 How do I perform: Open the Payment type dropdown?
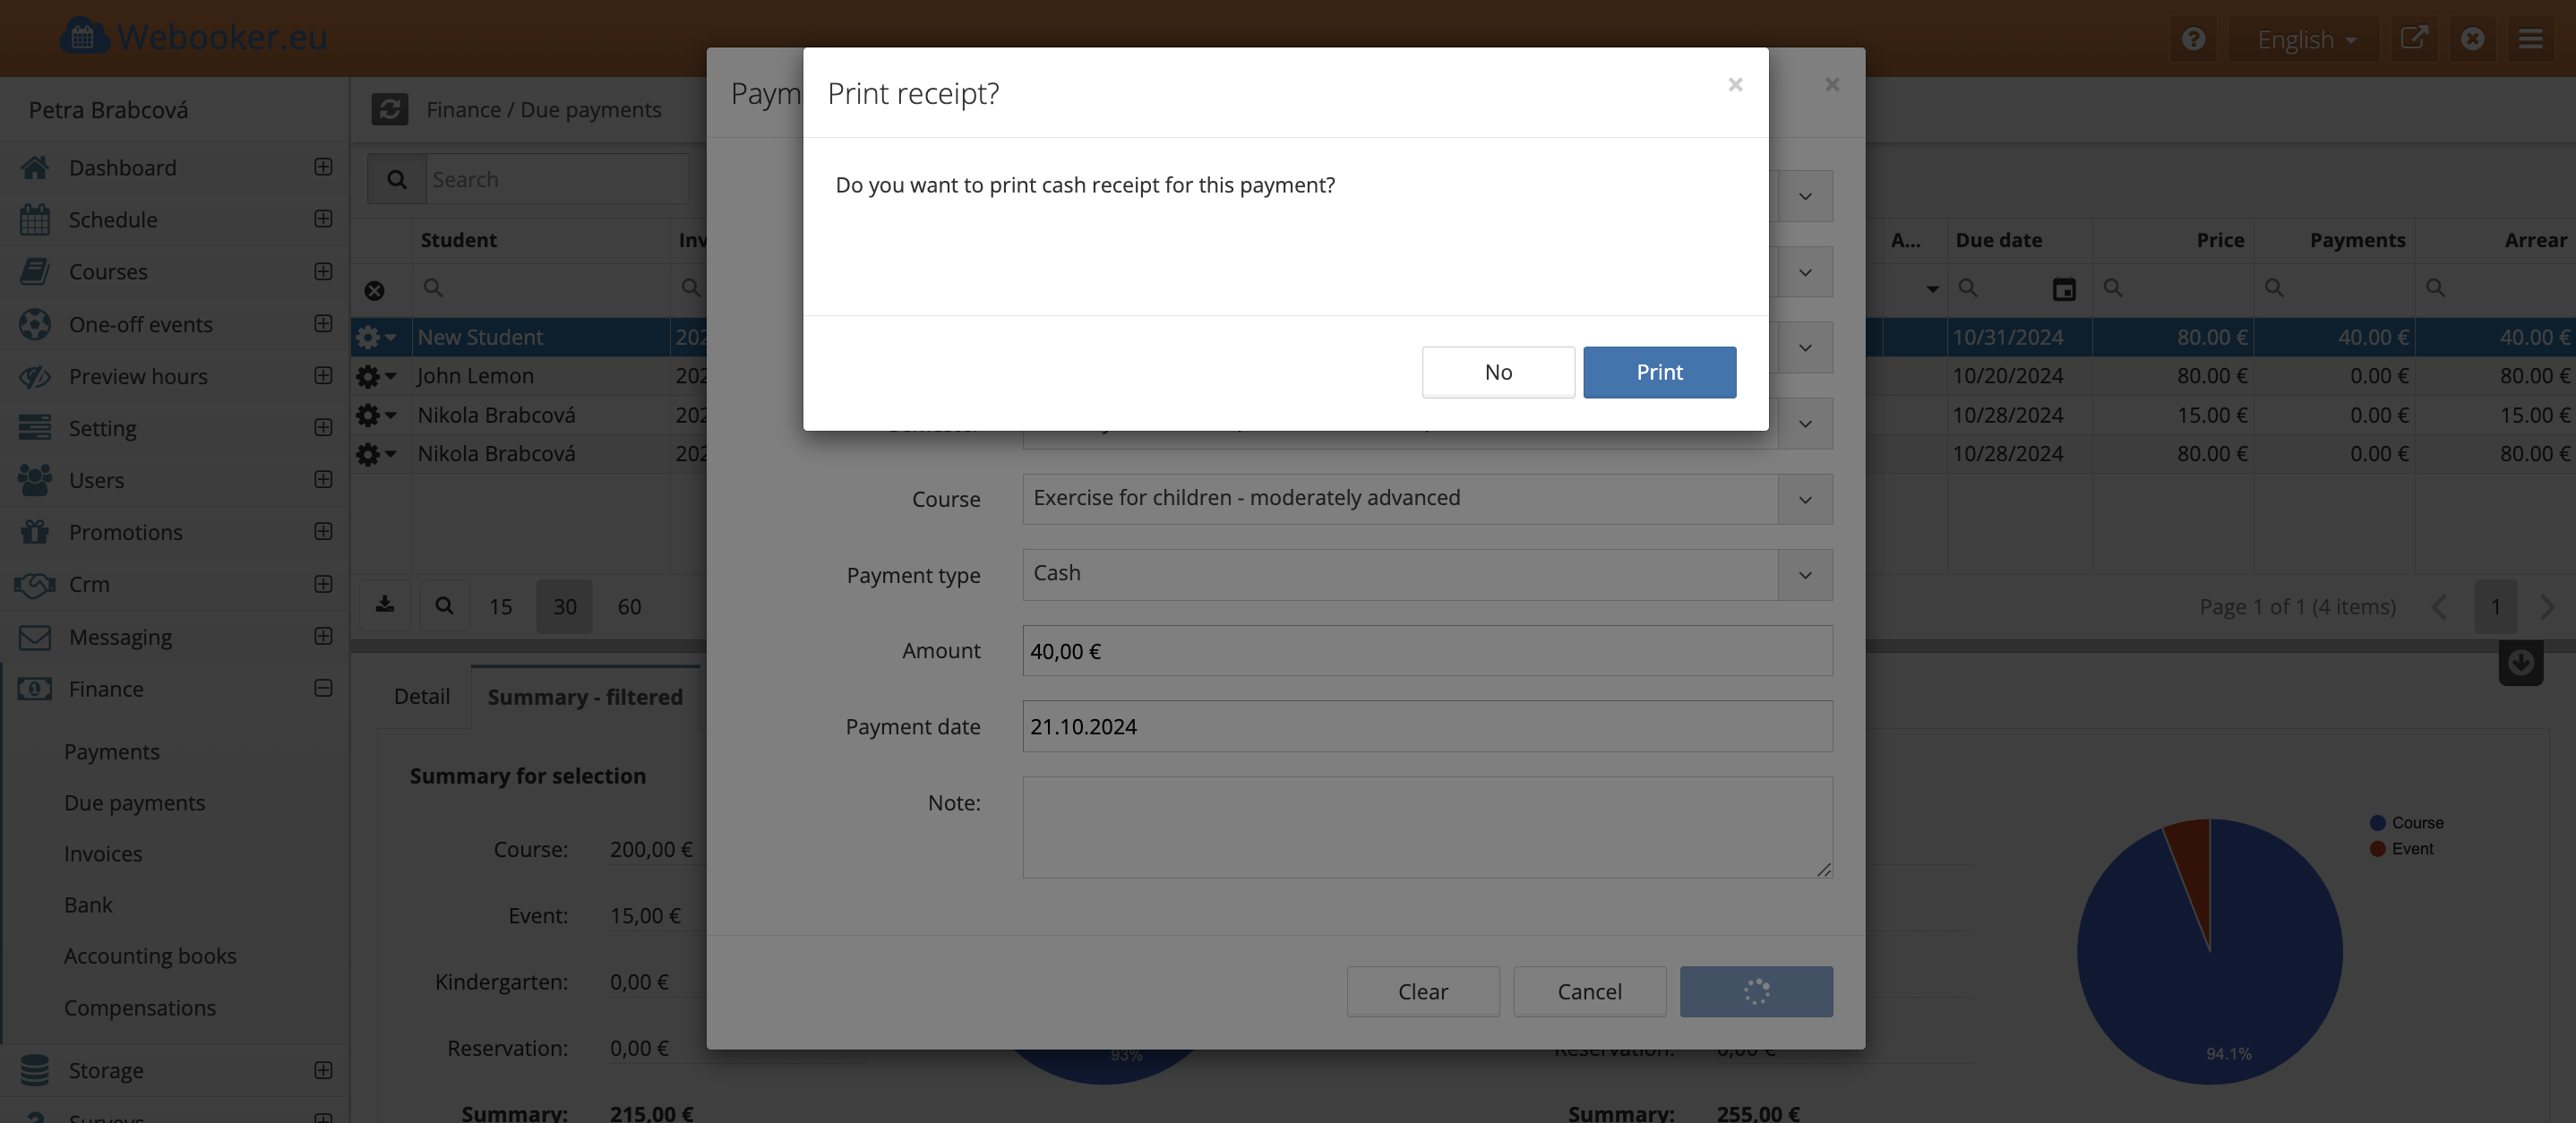tap(1804, 575)
